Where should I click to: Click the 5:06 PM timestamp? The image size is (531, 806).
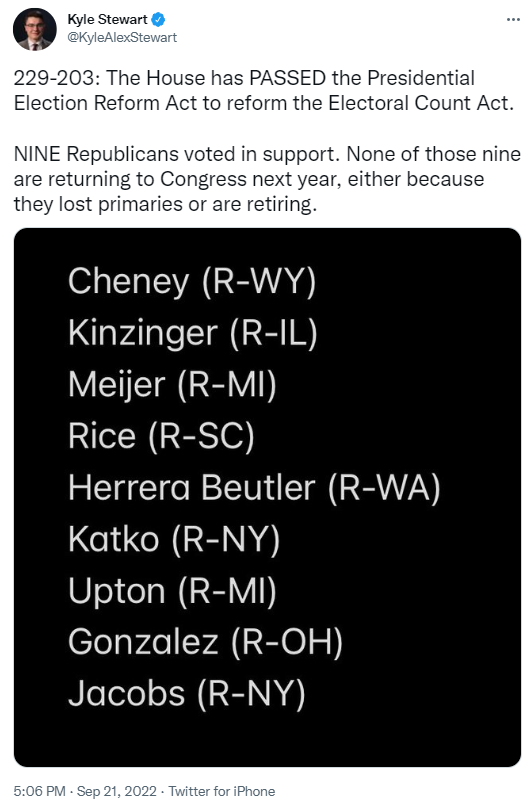pos(40,791)
